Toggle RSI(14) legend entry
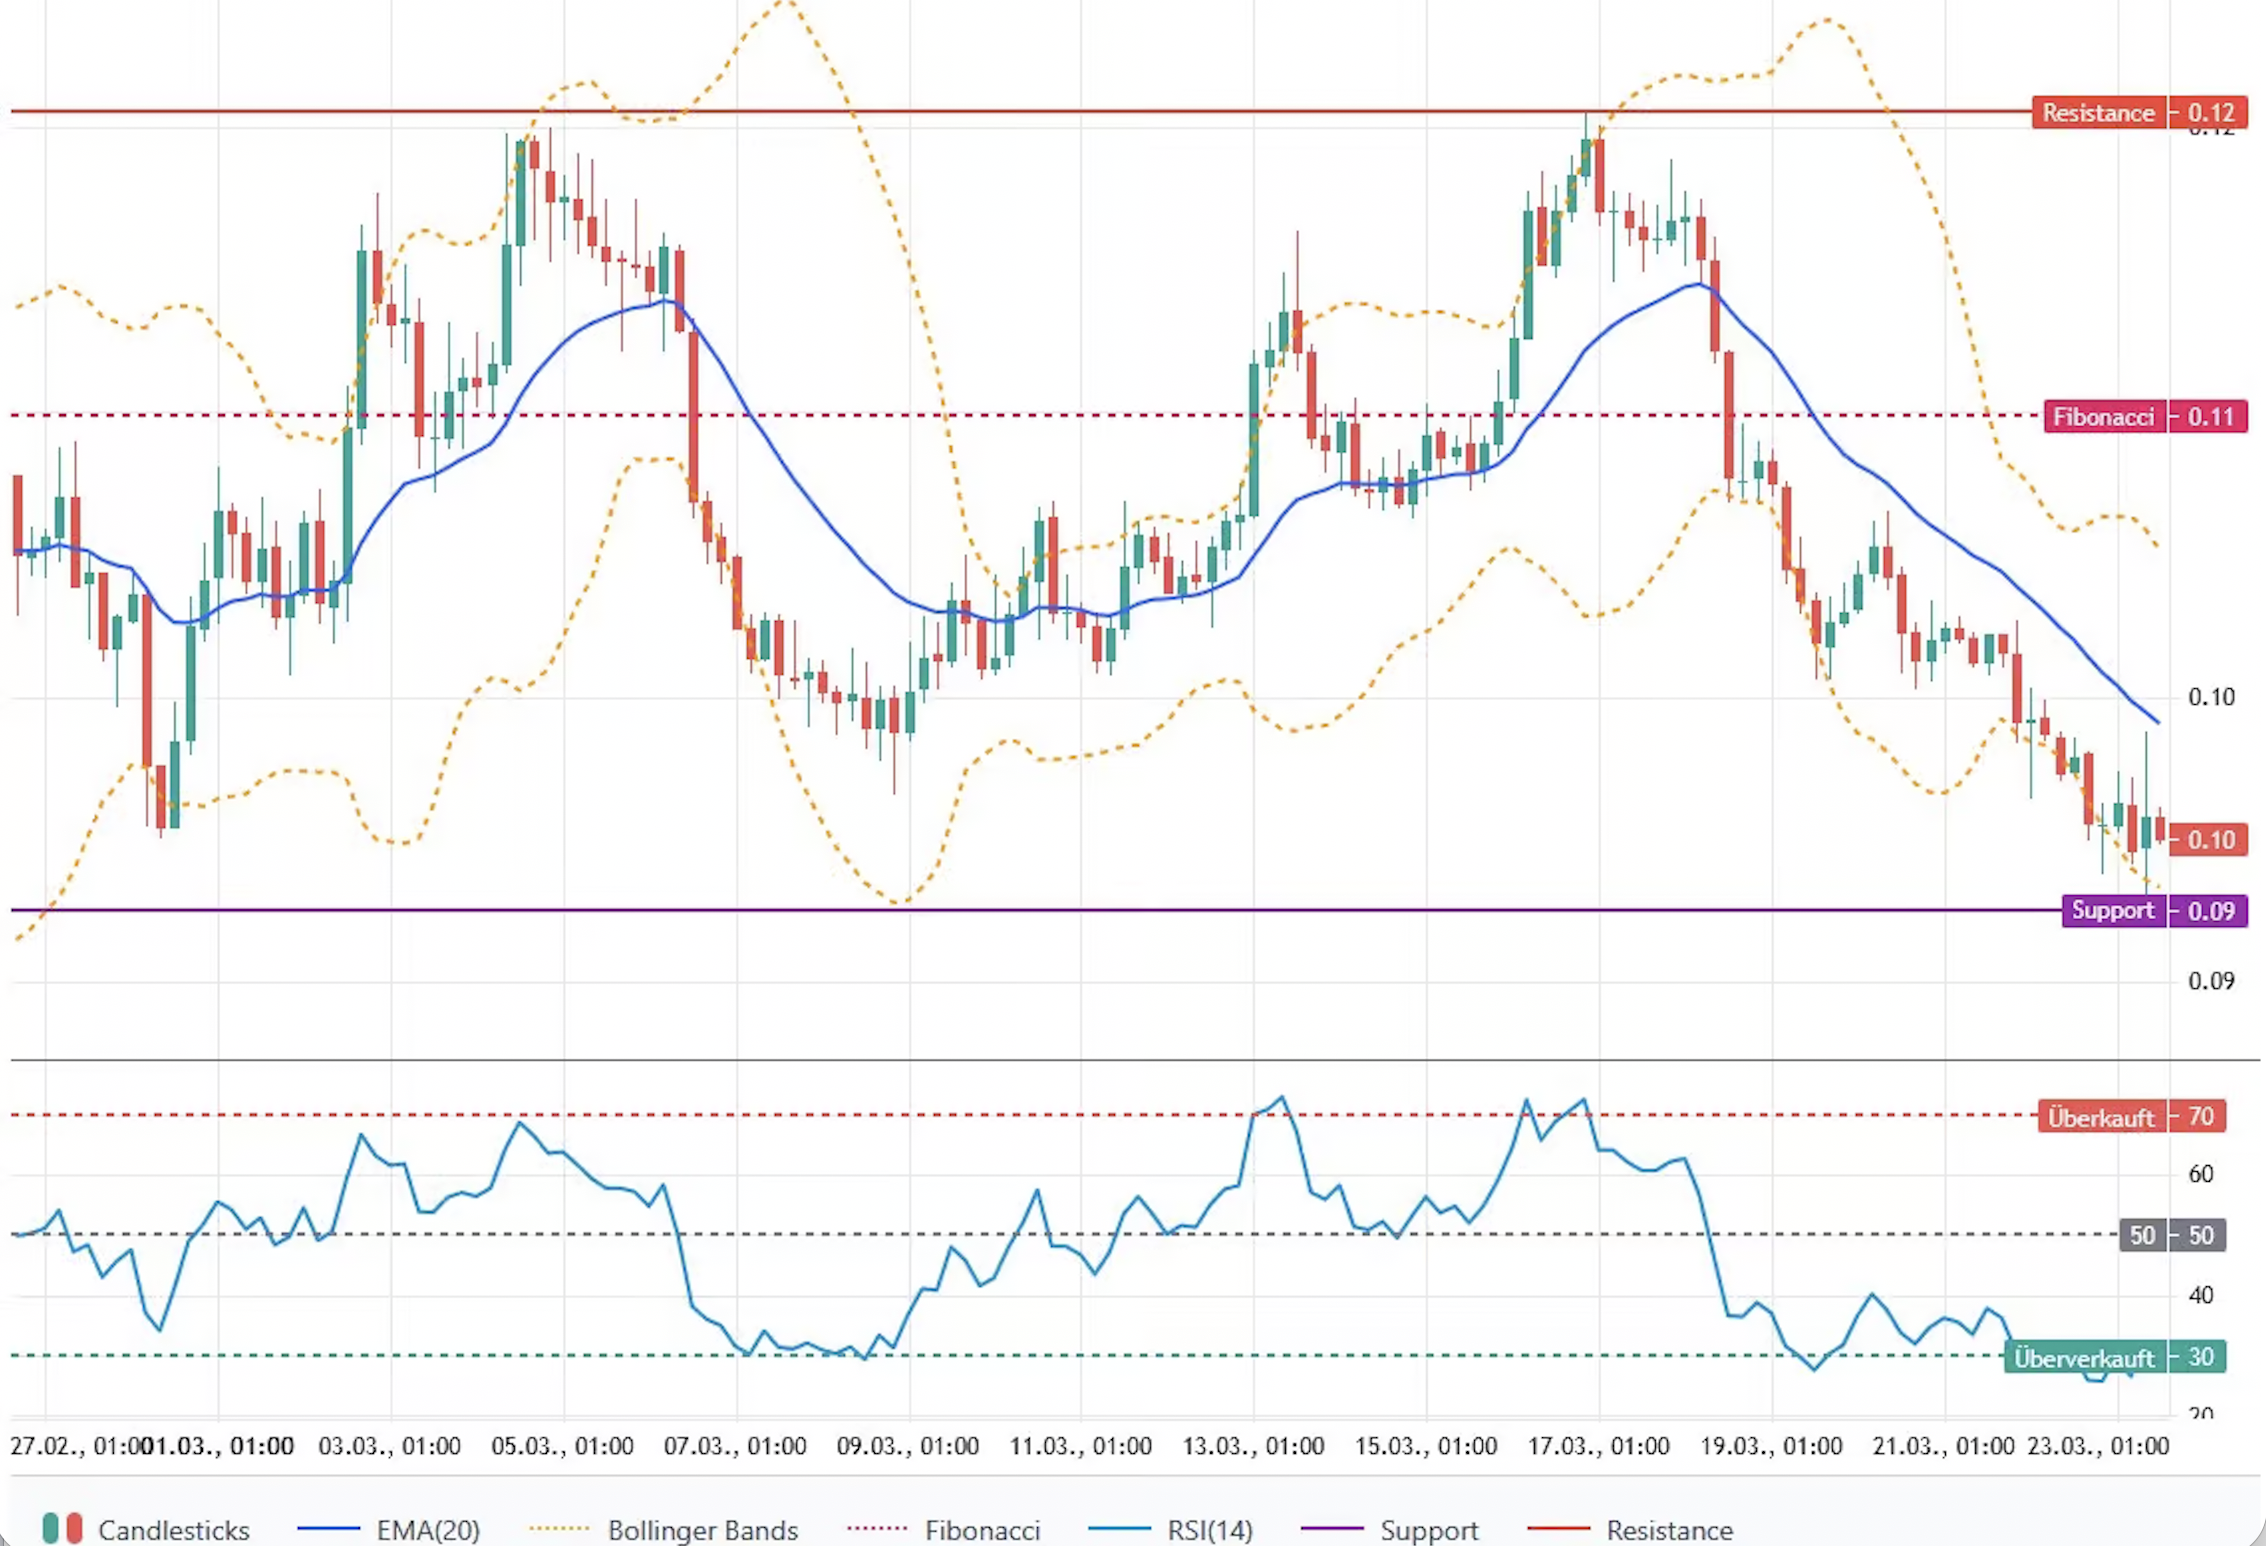 pos(1209,1530)
